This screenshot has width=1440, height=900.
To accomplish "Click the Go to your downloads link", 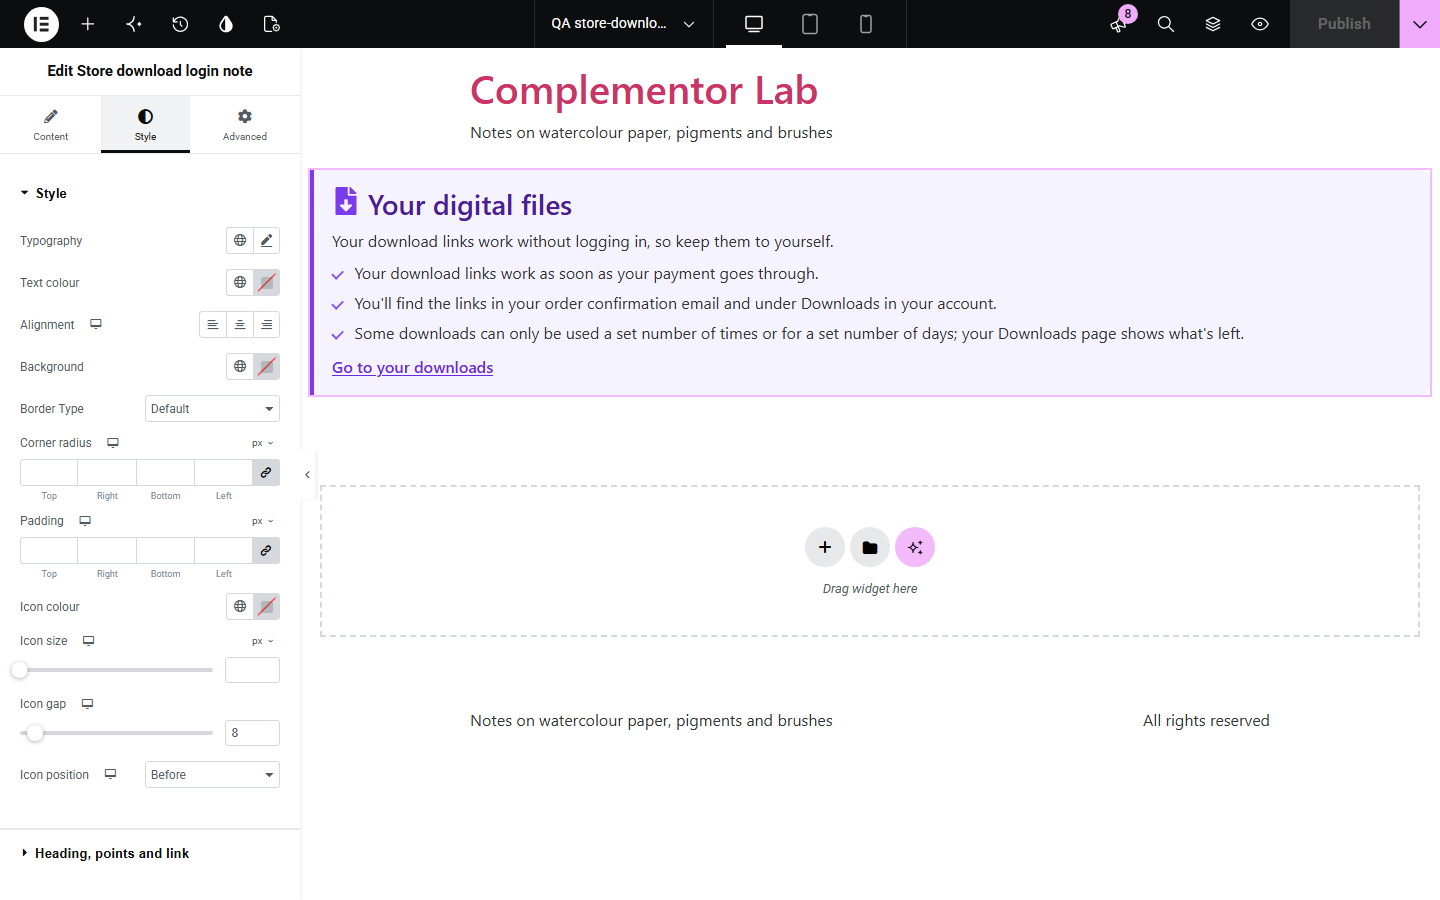I will [x=412, y=367].
